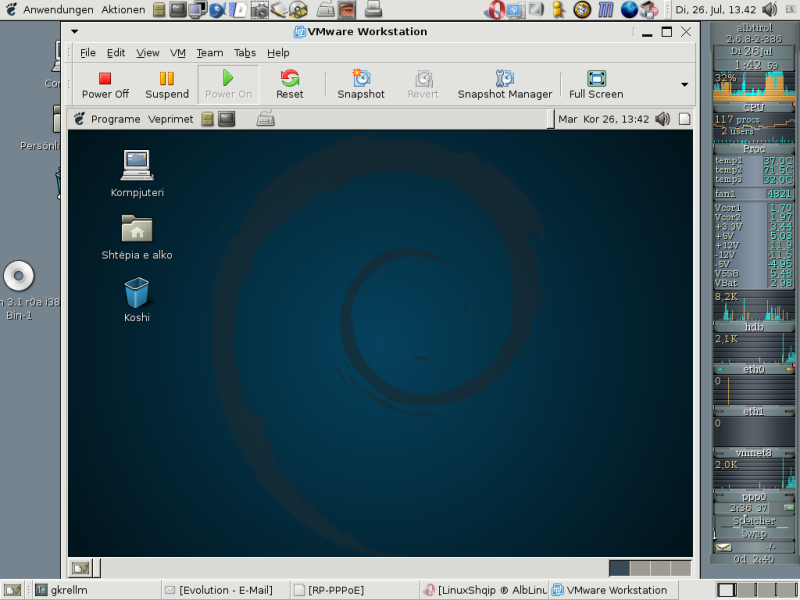
Task: Open host printer icon
Action: click(x=373, y=10)
